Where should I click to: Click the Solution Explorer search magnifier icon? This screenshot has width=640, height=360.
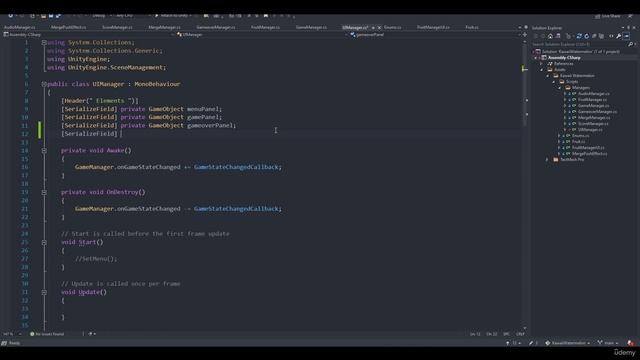pos(631,44)
